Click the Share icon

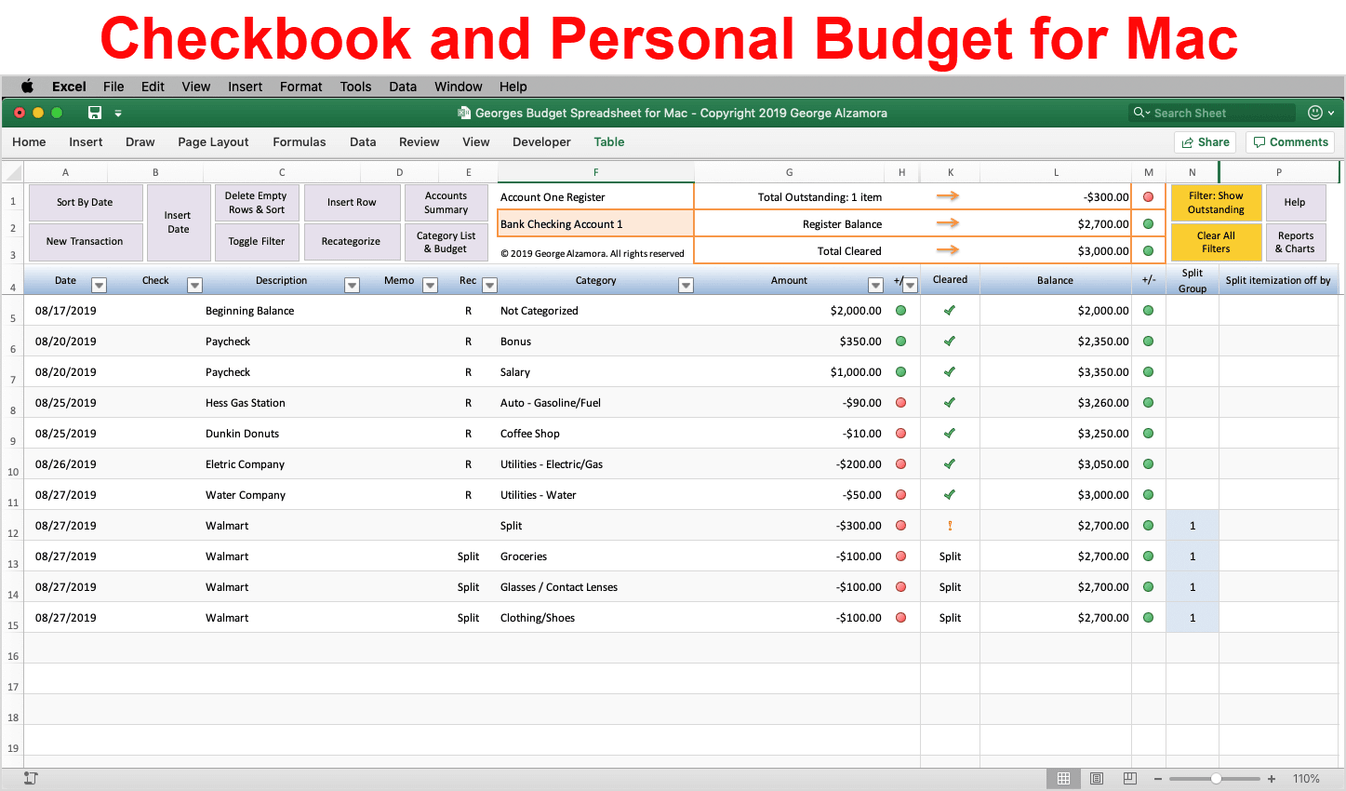tap(1205, 142)
